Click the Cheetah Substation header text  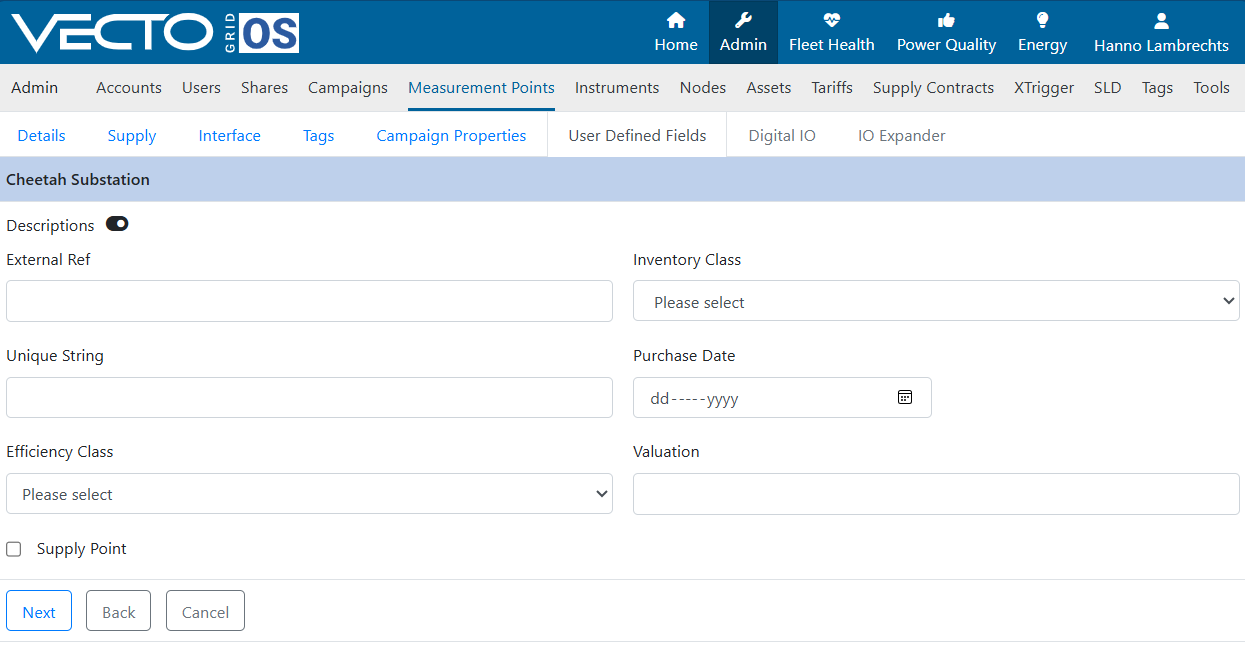pyautogui.click(x=78, y=180)
